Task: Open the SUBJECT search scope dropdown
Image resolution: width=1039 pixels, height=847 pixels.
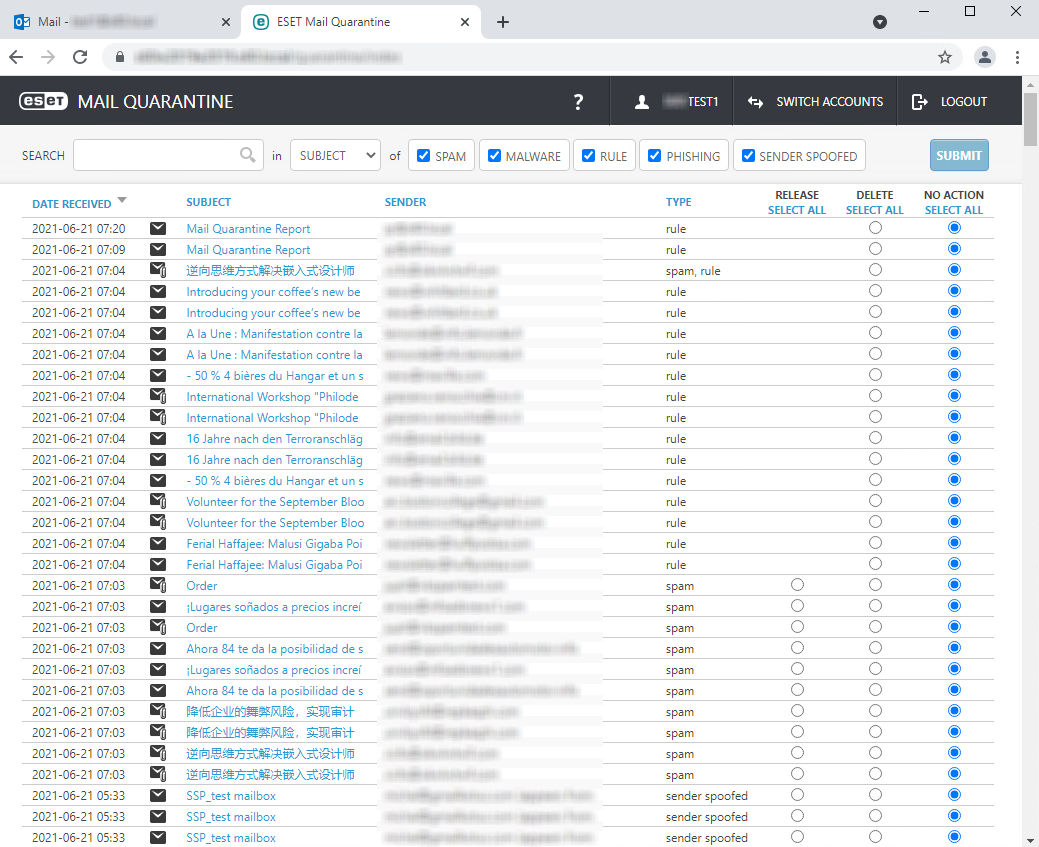Action: 335,155
